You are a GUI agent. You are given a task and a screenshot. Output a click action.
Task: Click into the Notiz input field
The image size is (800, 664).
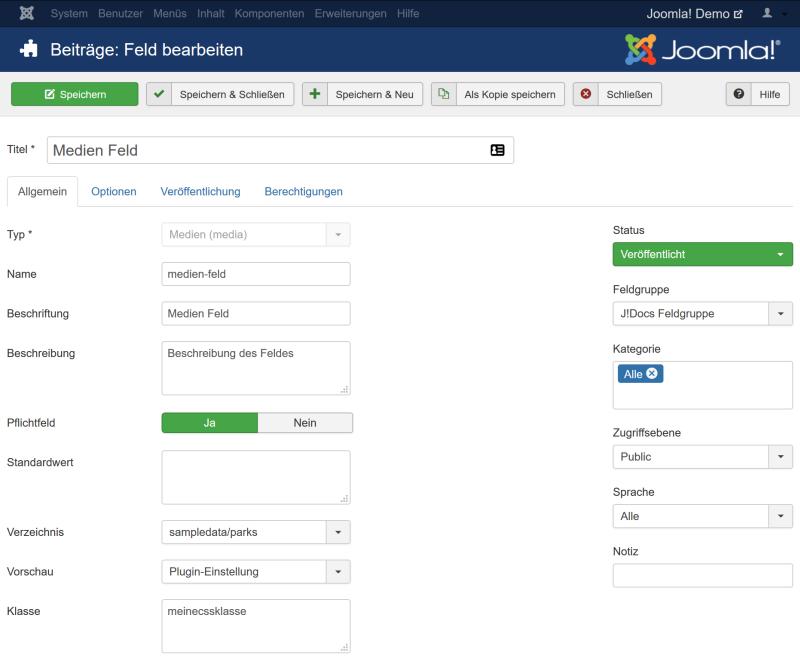[x=702, y=576]
